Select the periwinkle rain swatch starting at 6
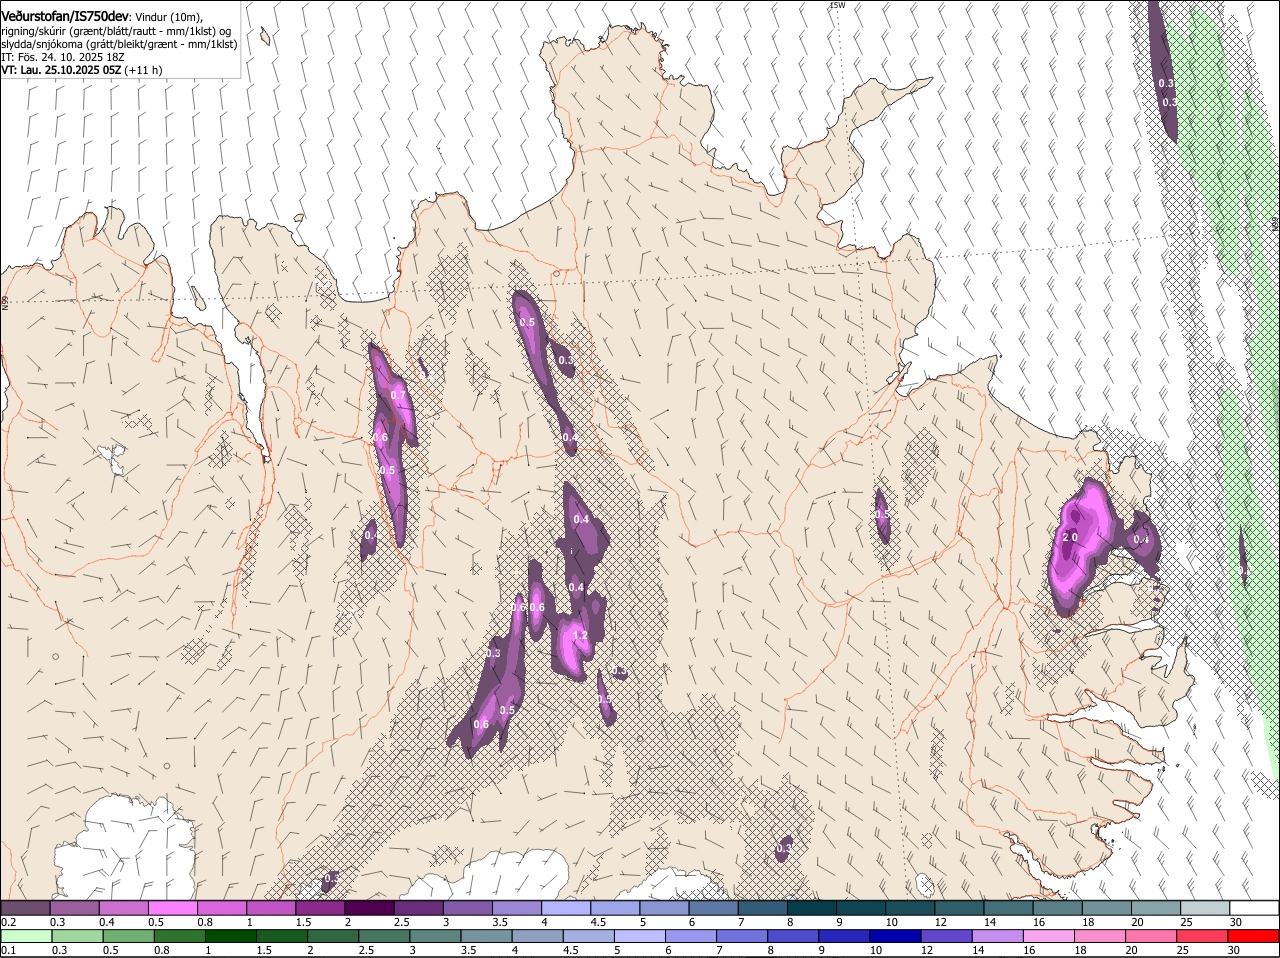The height and width of the screenshot is (958, 1280). click(x=690, y=936)
